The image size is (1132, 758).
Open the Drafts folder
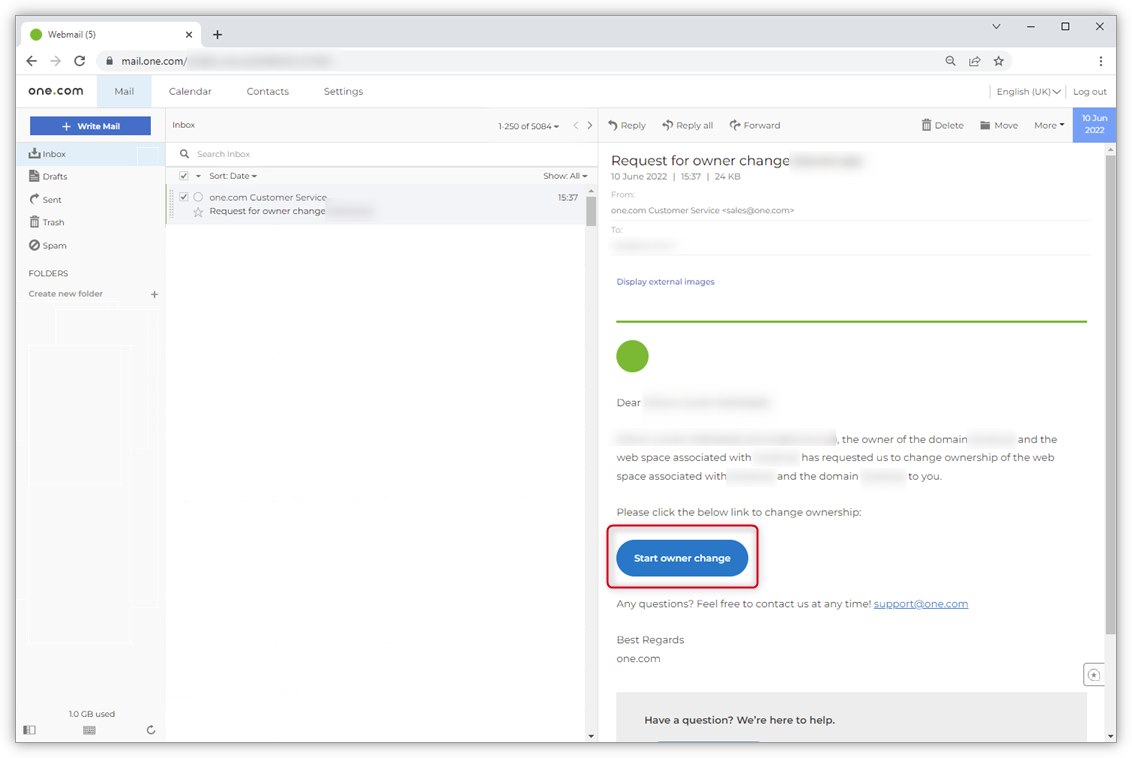48,176
